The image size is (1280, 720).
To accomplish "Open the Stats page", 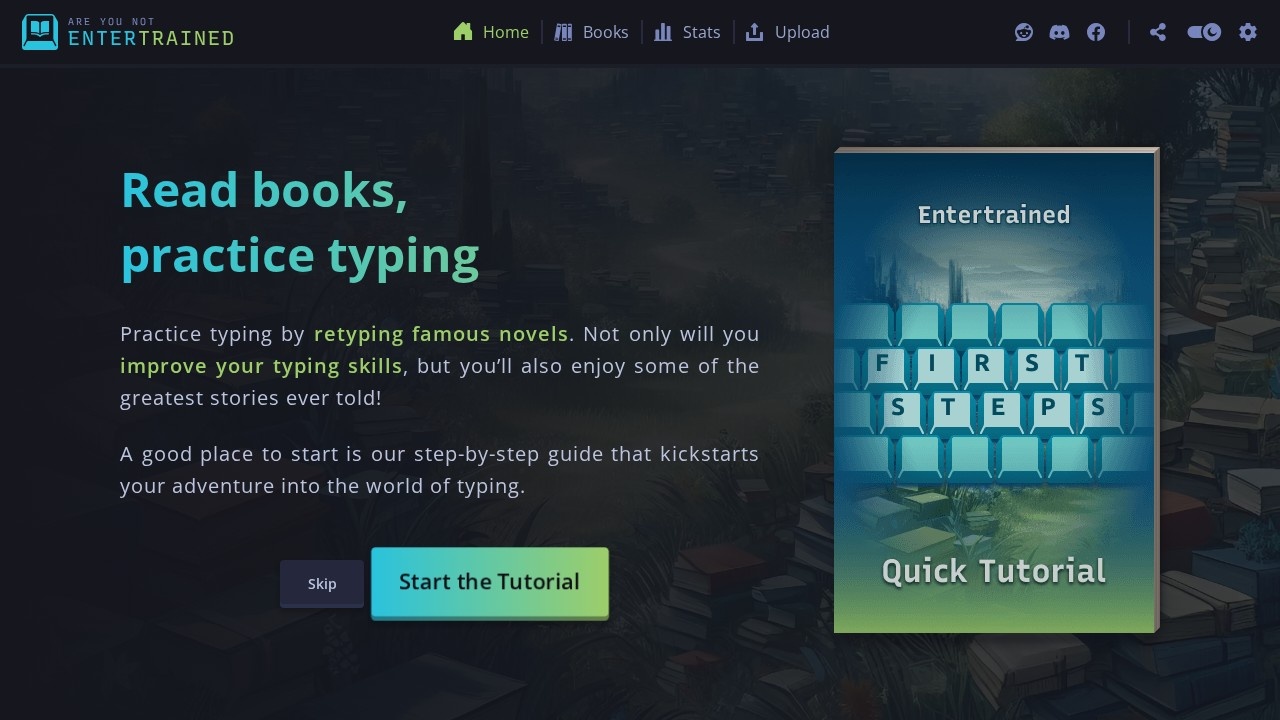I will pyautogui.click(x=701, y=31).
